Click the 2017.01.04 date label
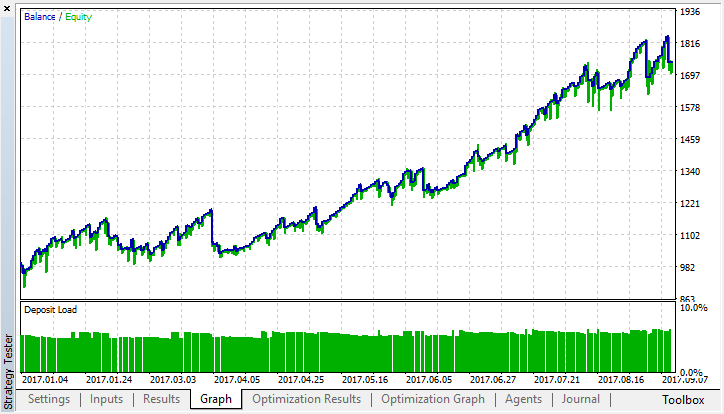 tap(45, 379)
